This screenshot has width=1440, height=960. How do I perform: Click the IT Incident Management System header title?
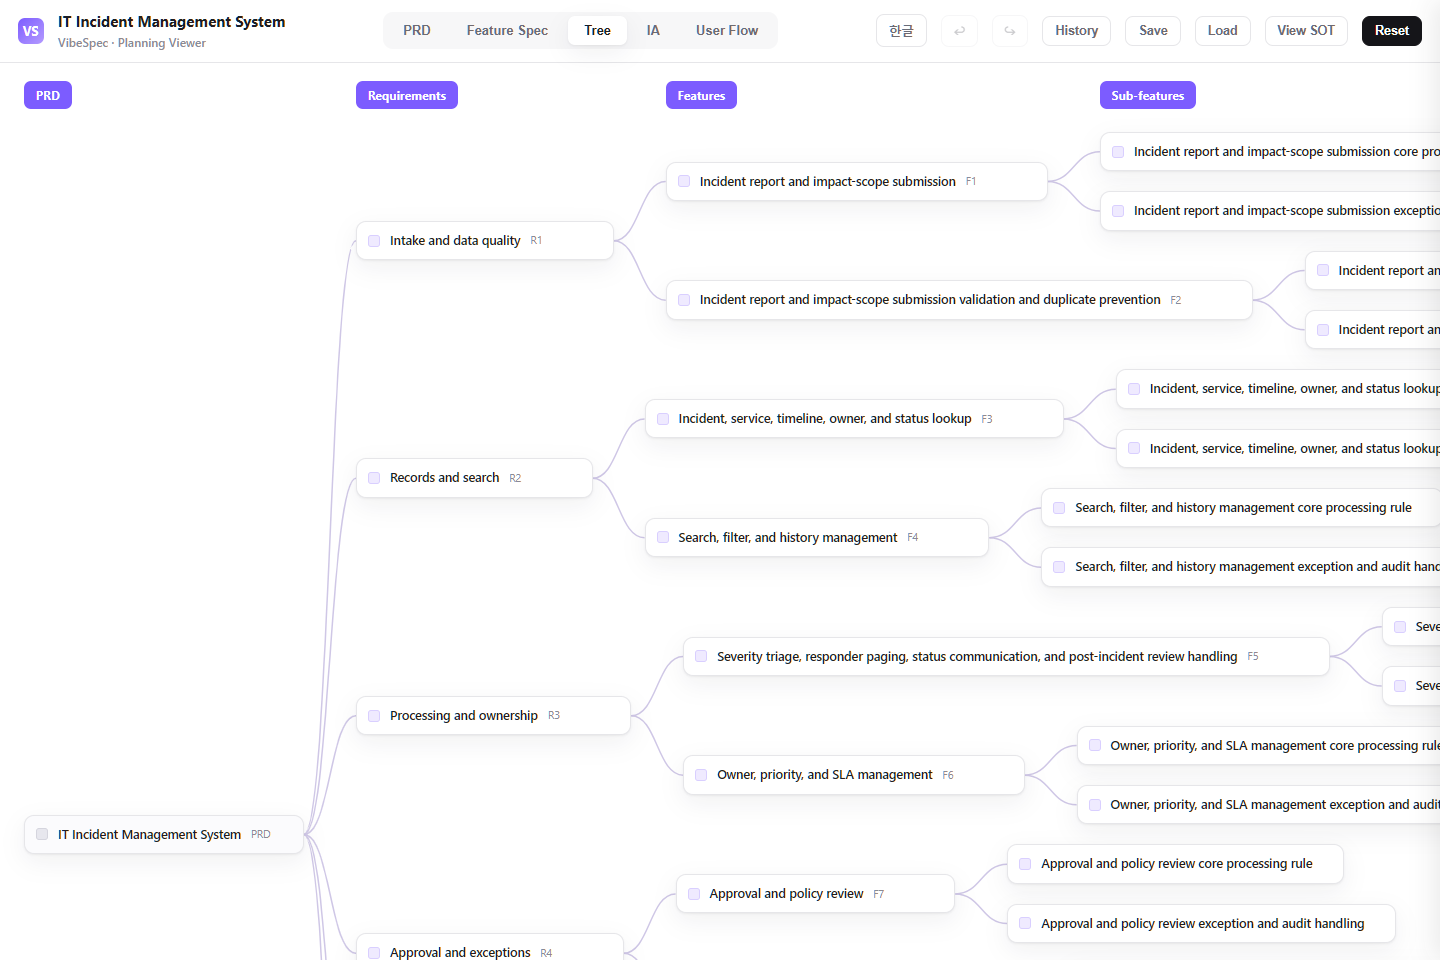click(171, 22)
